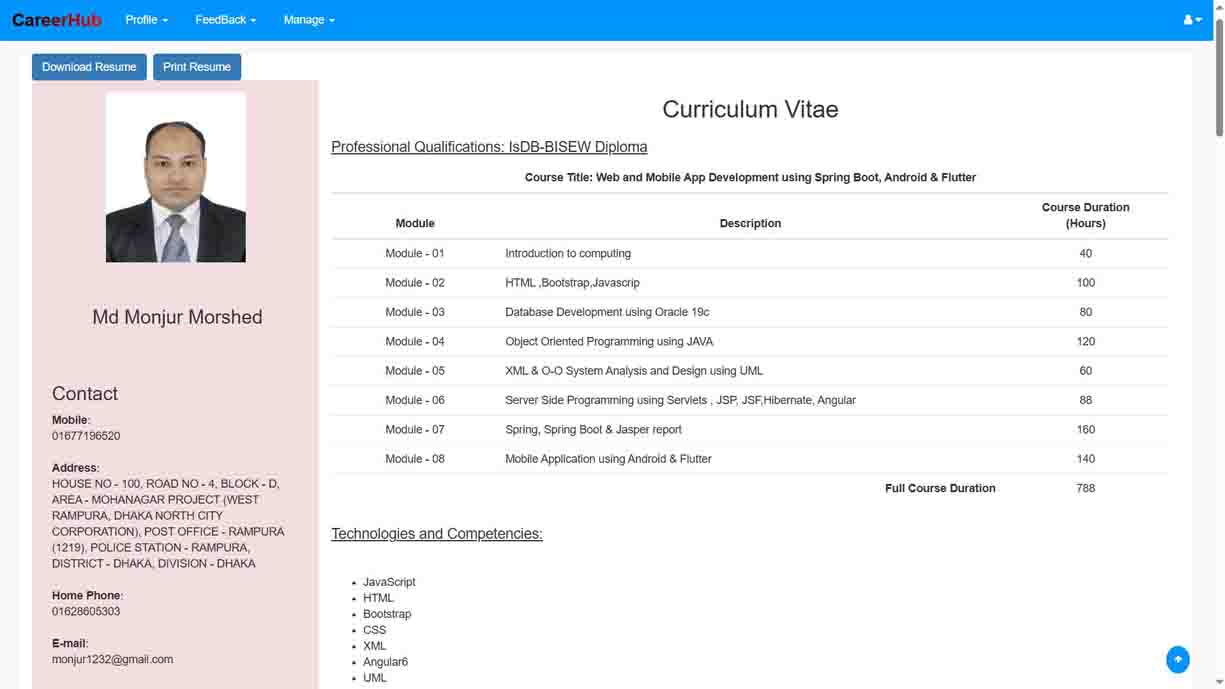Click Md Monjur Morshed's profile photo
This screenshot has width=1225, height=689.
tap(176, 176)
